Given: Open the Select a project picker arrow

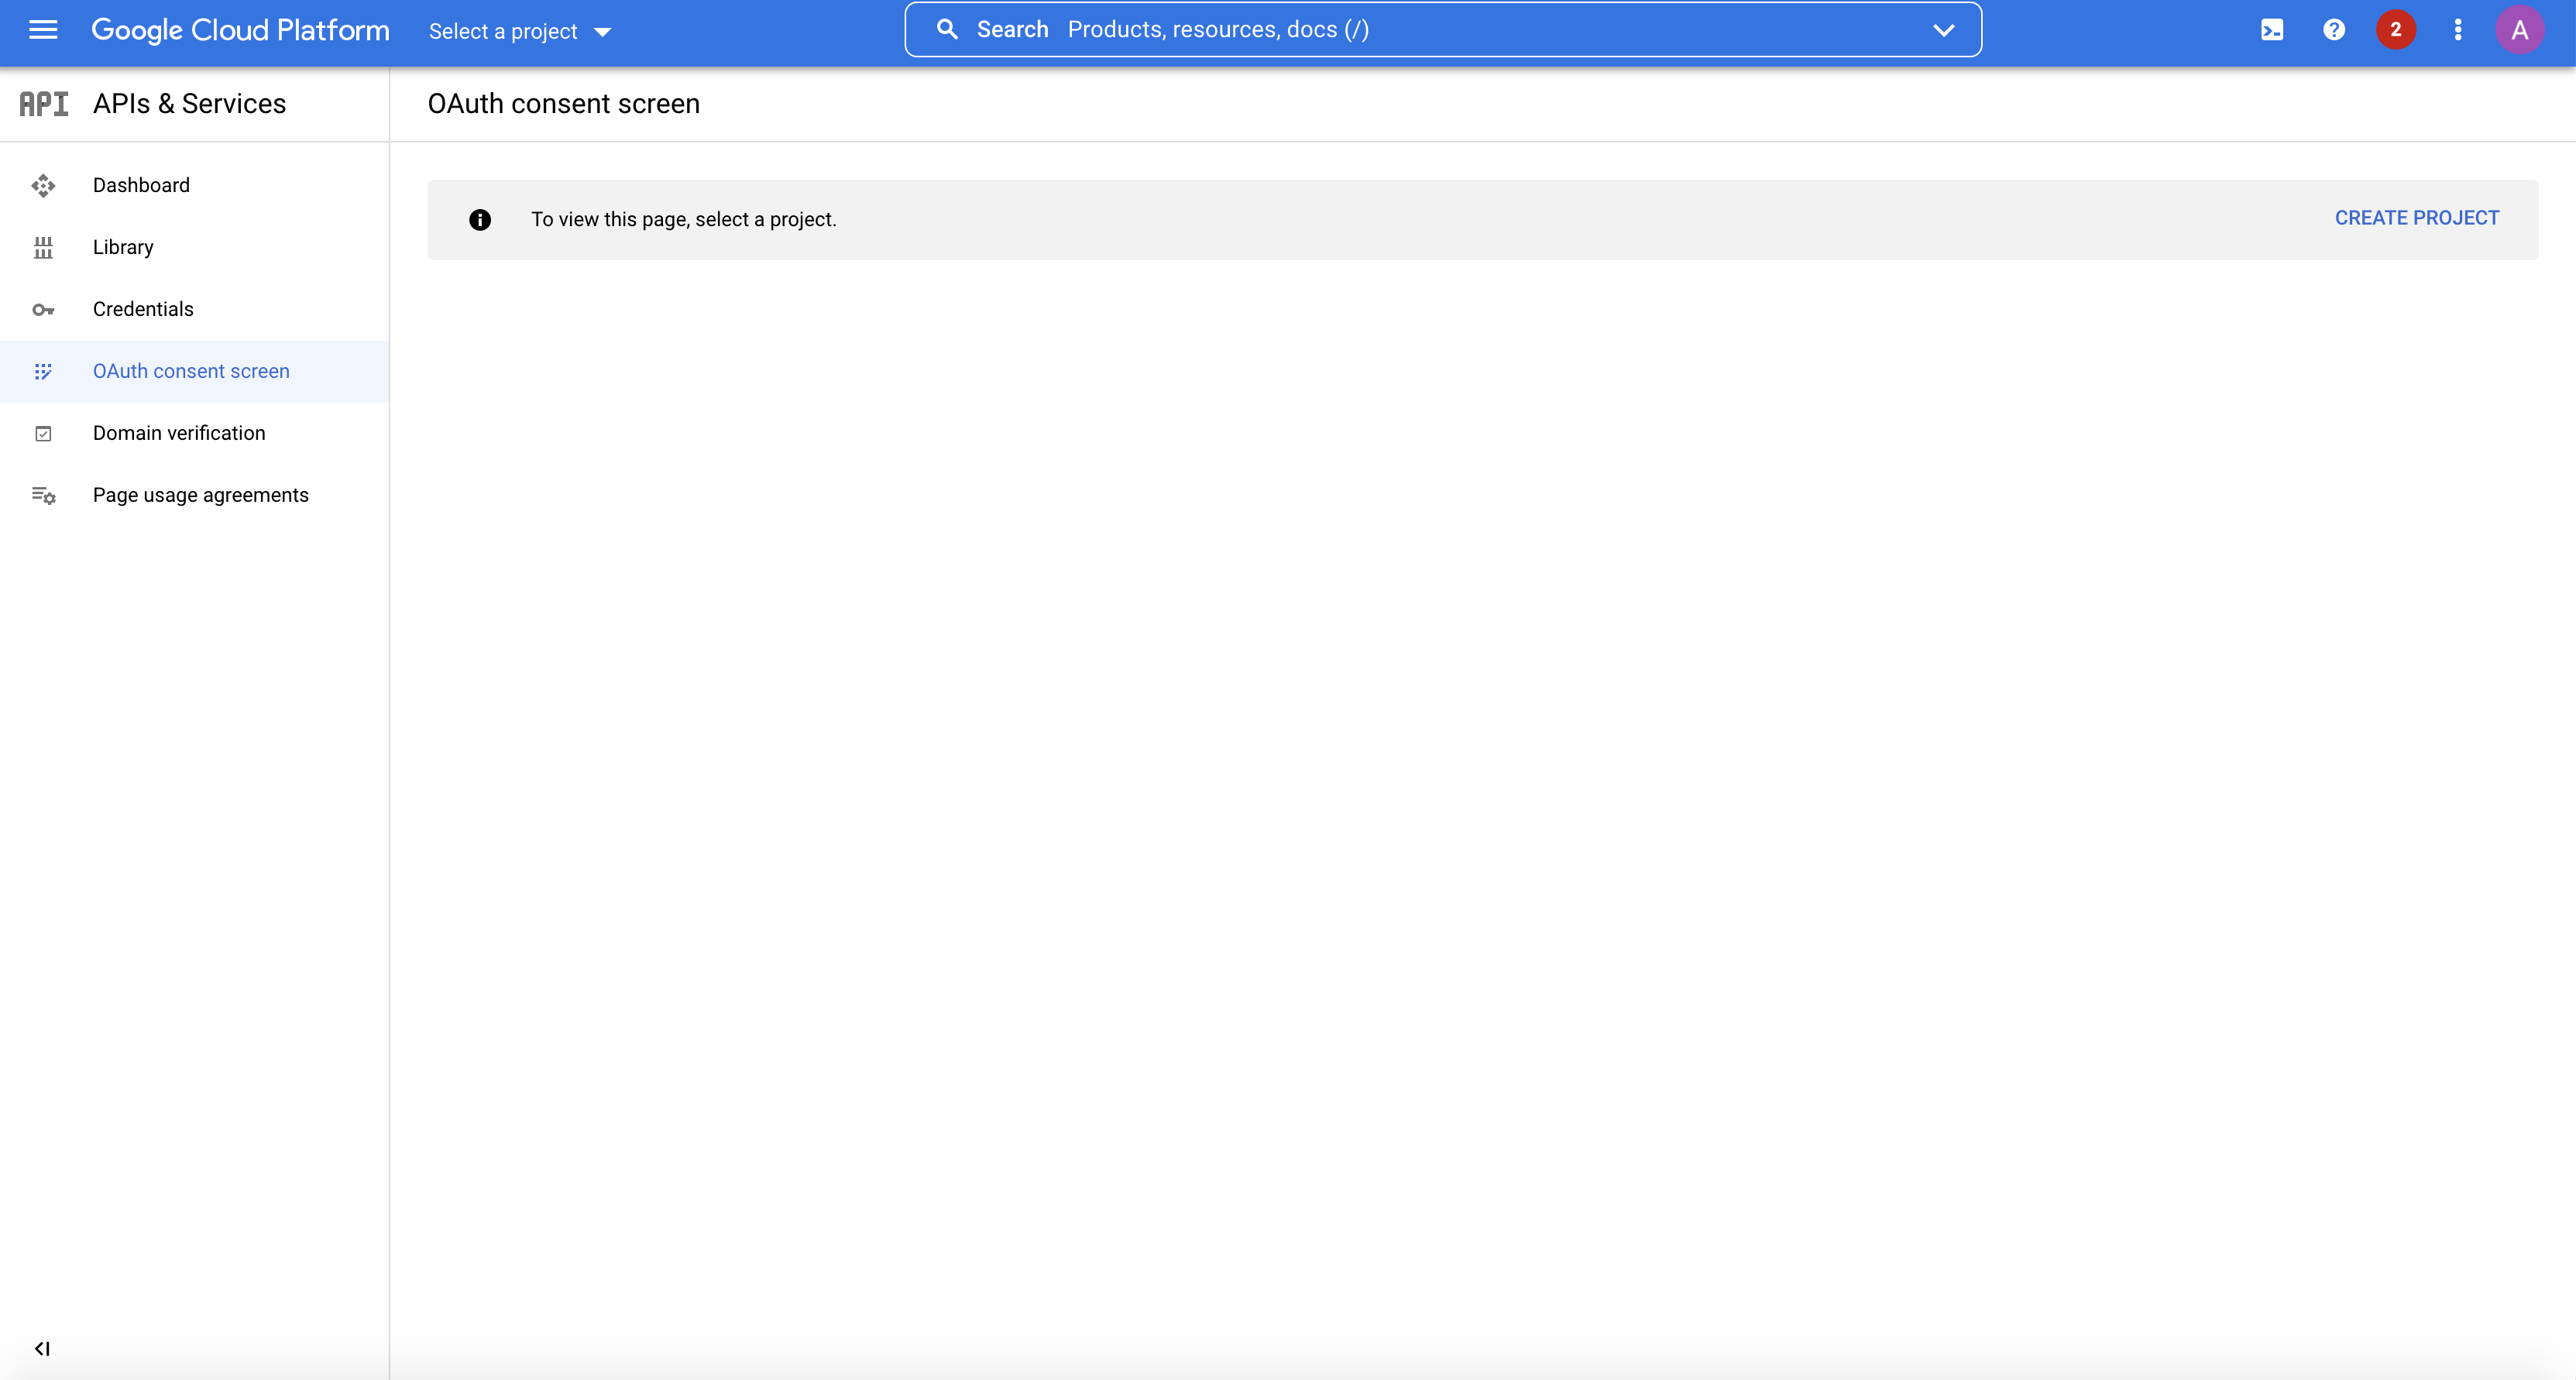Looking at the screenshot, I should (x=602, y=31).
